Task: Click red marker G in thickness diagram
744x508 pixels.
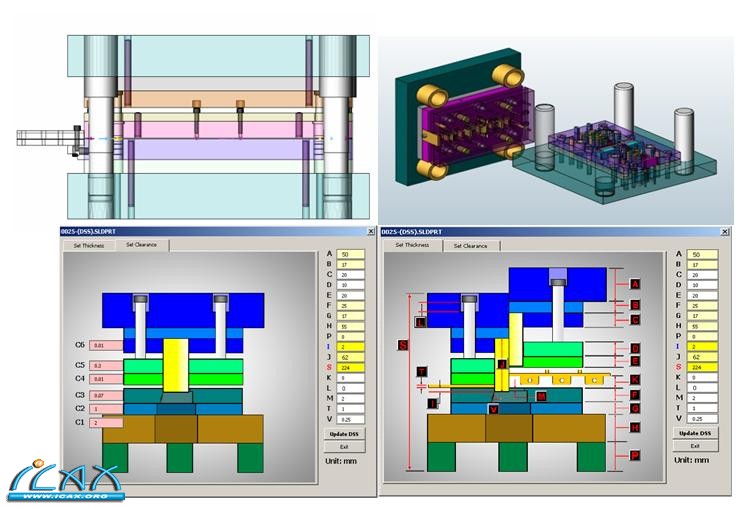Action: pyautogui.click(x=635, y=408)
